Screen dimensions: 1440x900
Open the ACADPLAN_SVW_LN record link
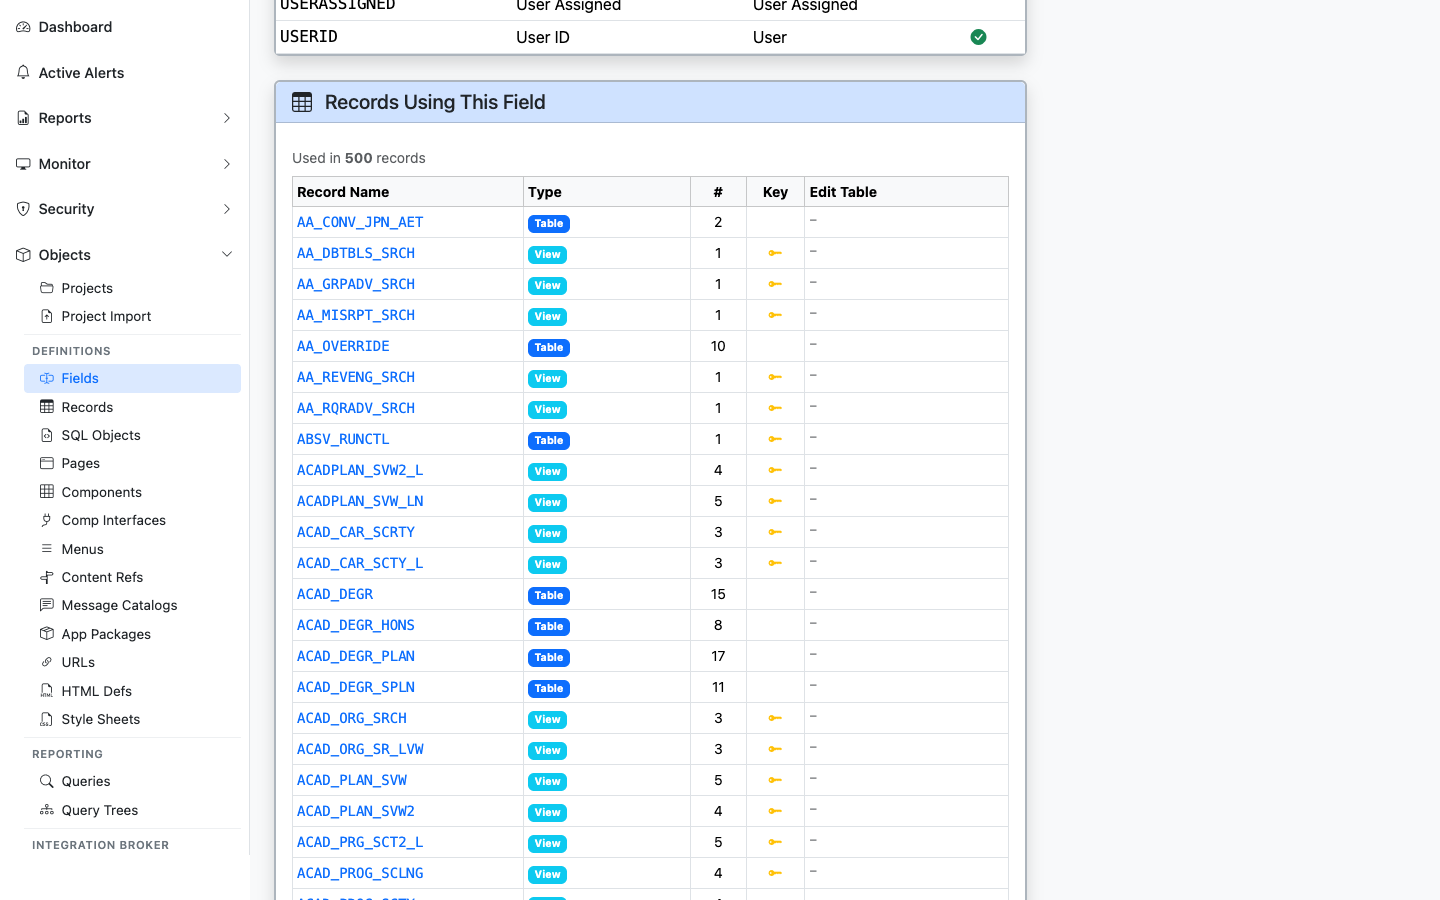(360, 501)
